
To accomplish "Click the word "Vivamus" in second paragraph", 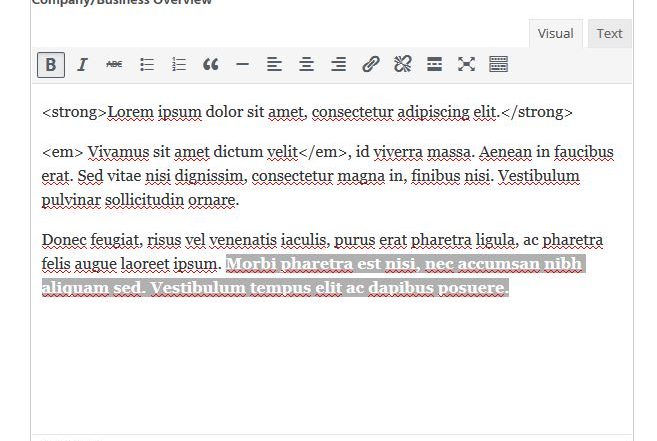I will tap(118, 152).
